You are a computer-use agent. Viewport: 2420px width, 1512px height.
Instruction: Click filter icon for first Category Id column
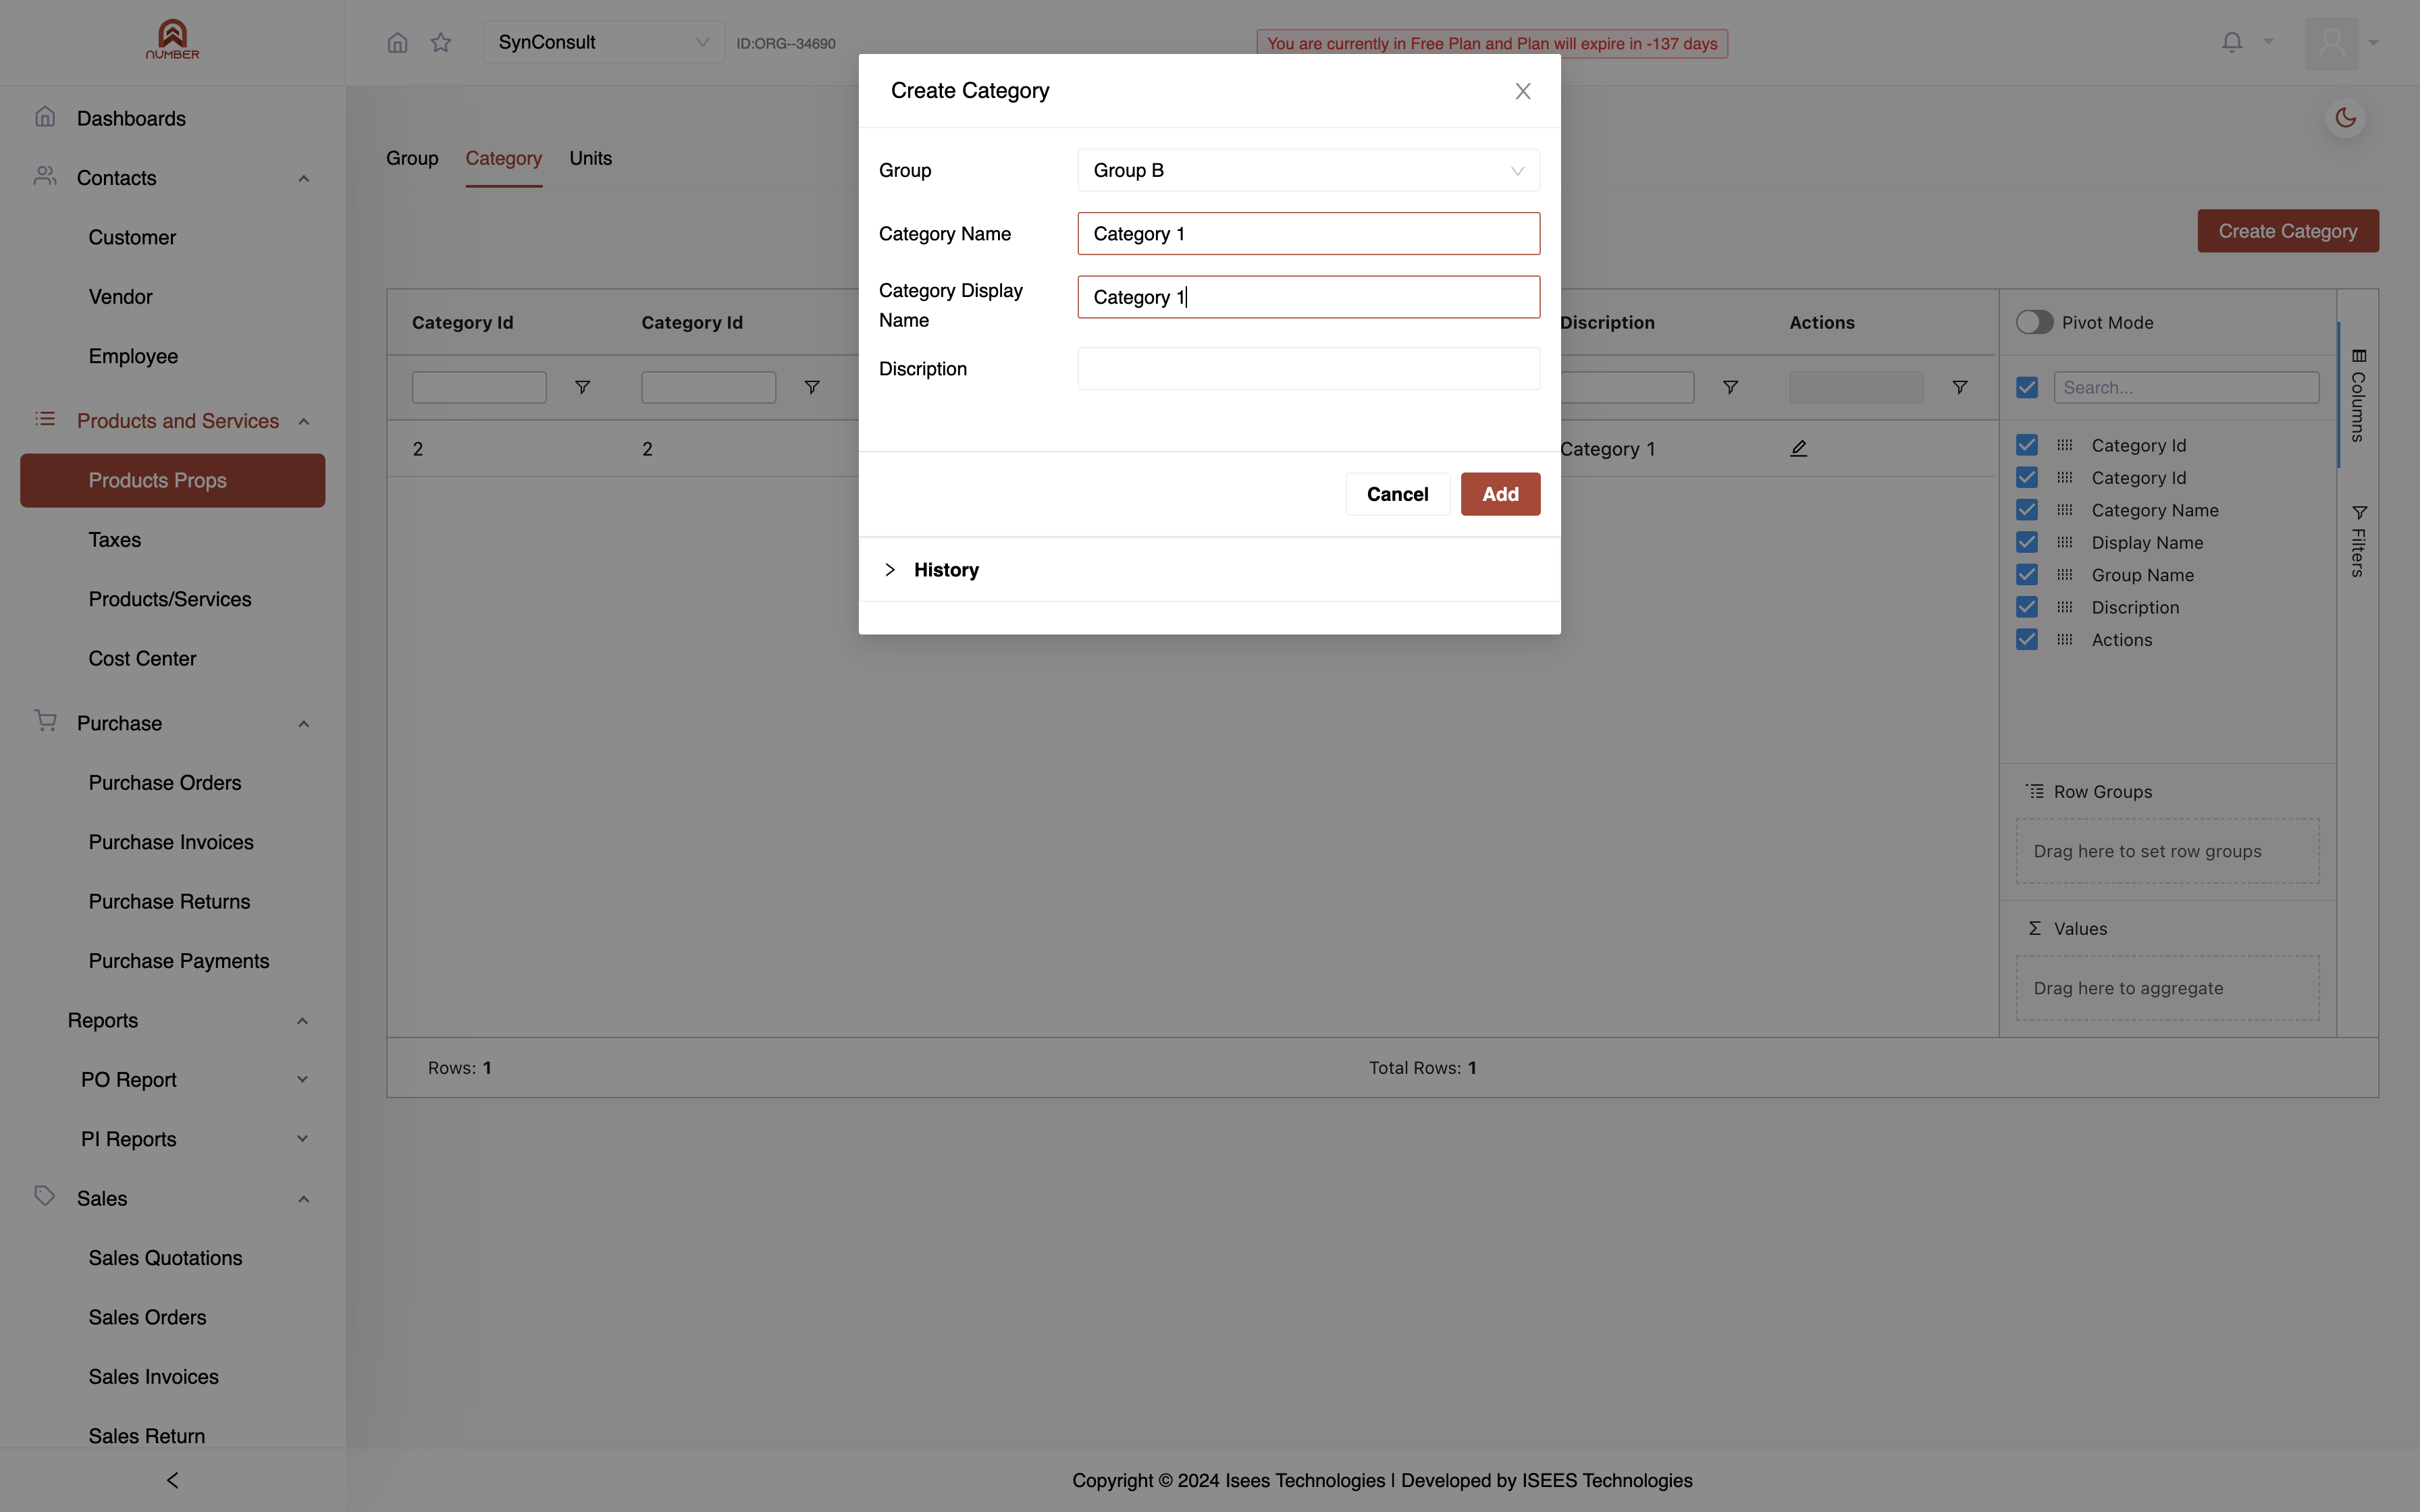[582, 387]
